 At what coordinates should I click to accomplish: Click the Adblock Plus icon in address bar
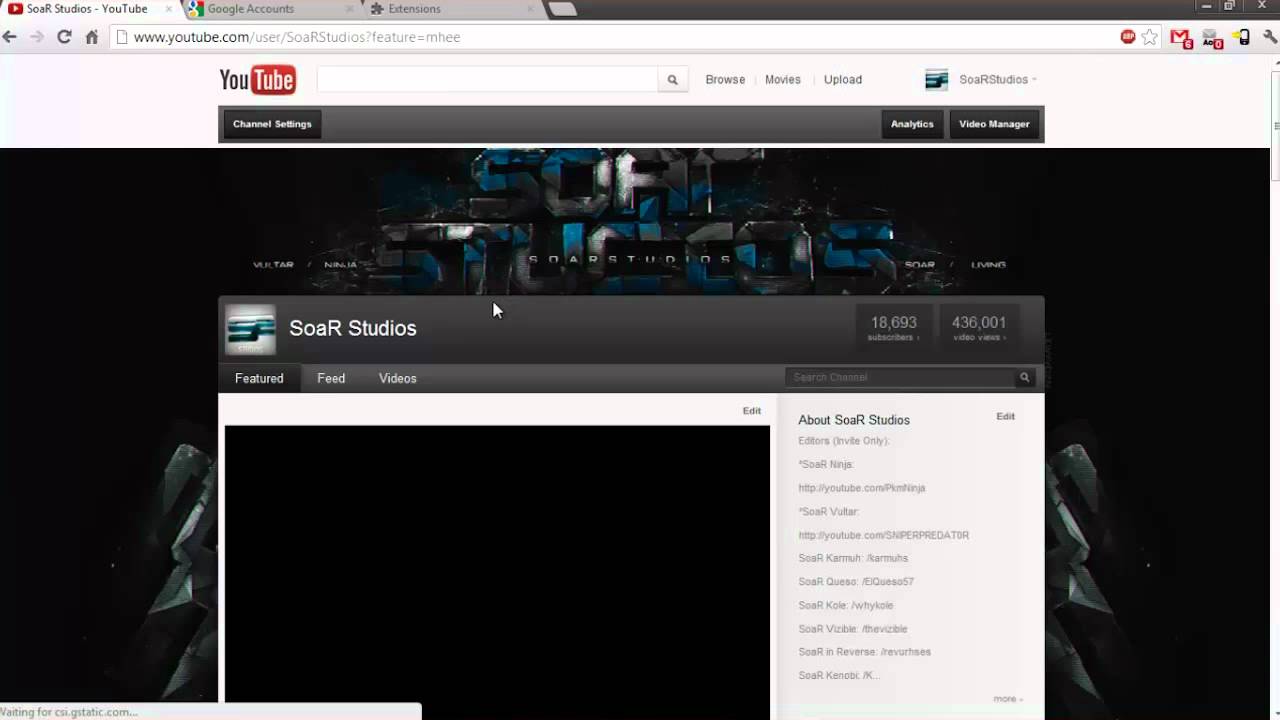click(1128, 37)
